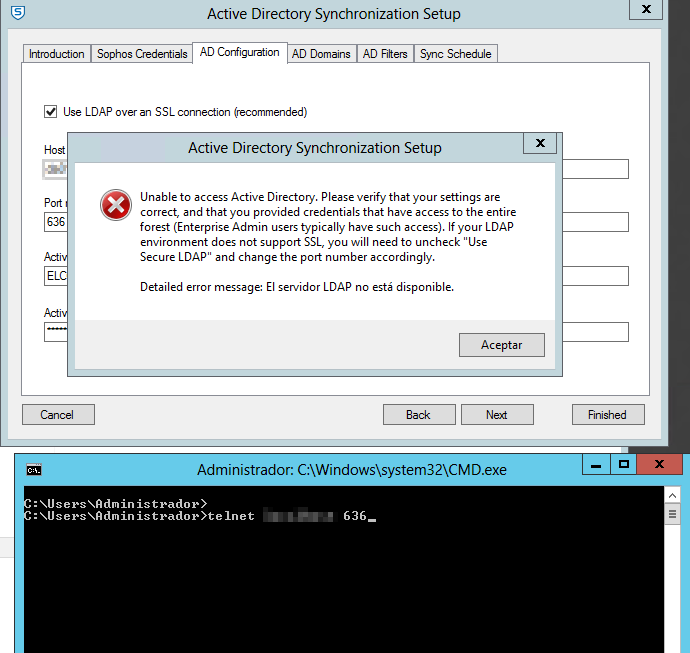Go to AD Domains tab
Screen dimensions: 690x653
tap(321, 54)
